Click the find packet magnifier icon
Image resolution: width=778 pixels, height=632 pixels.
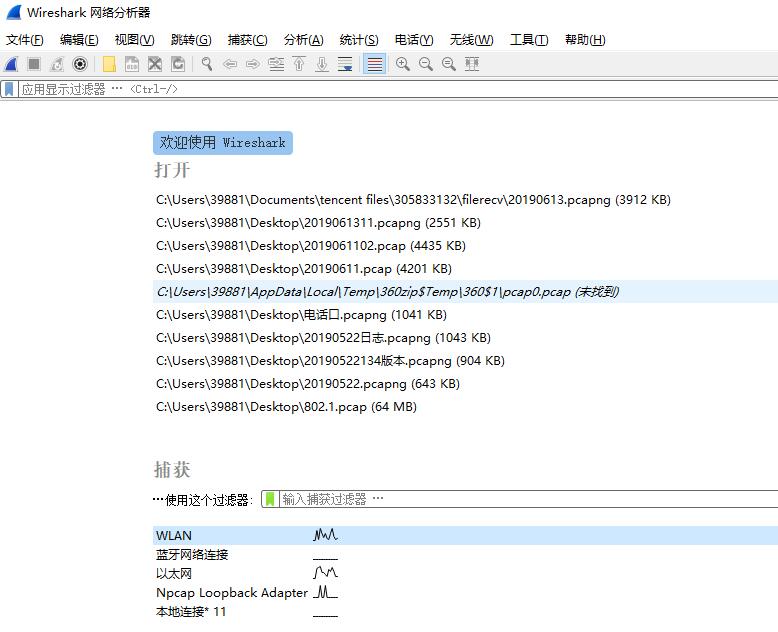[206, 64]
